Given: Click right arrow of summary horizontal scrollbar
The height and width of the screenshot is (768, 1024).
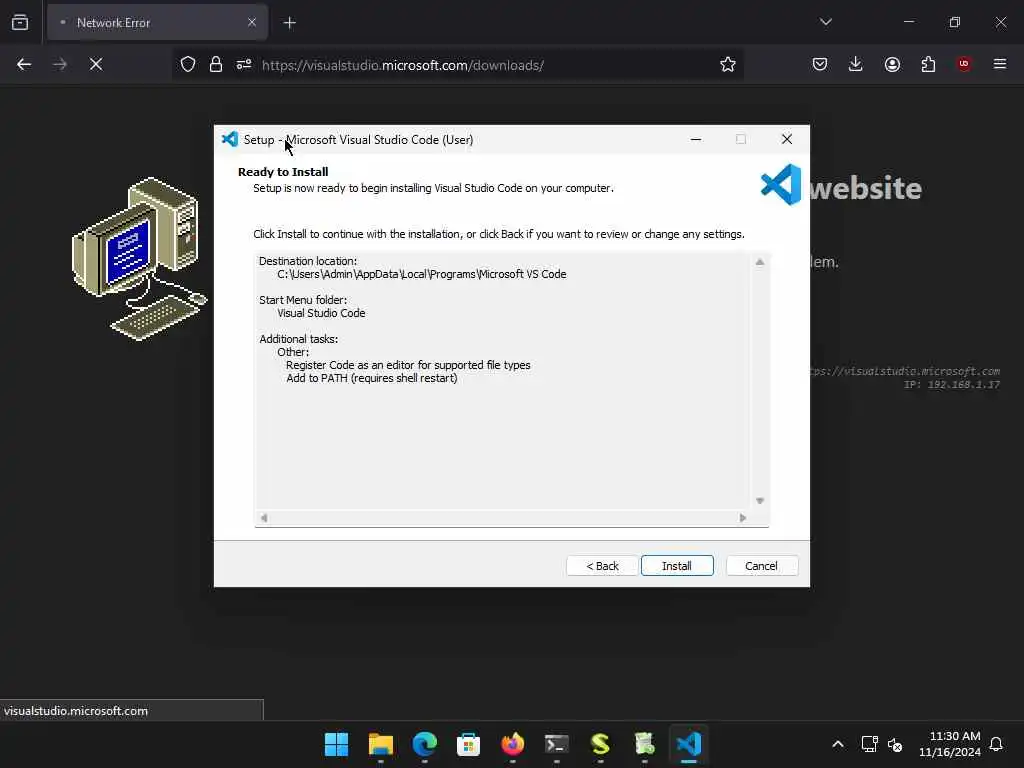Looking at the screenshot, I should click(743, 518).
